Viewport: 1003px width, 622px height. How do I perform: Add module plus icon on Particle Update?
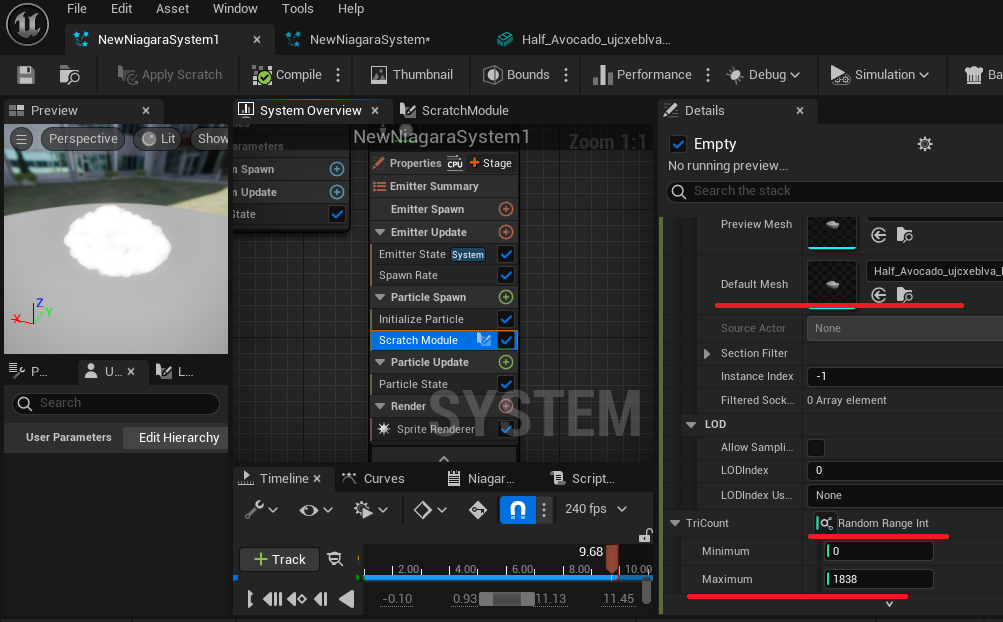(x=506, y=362)
